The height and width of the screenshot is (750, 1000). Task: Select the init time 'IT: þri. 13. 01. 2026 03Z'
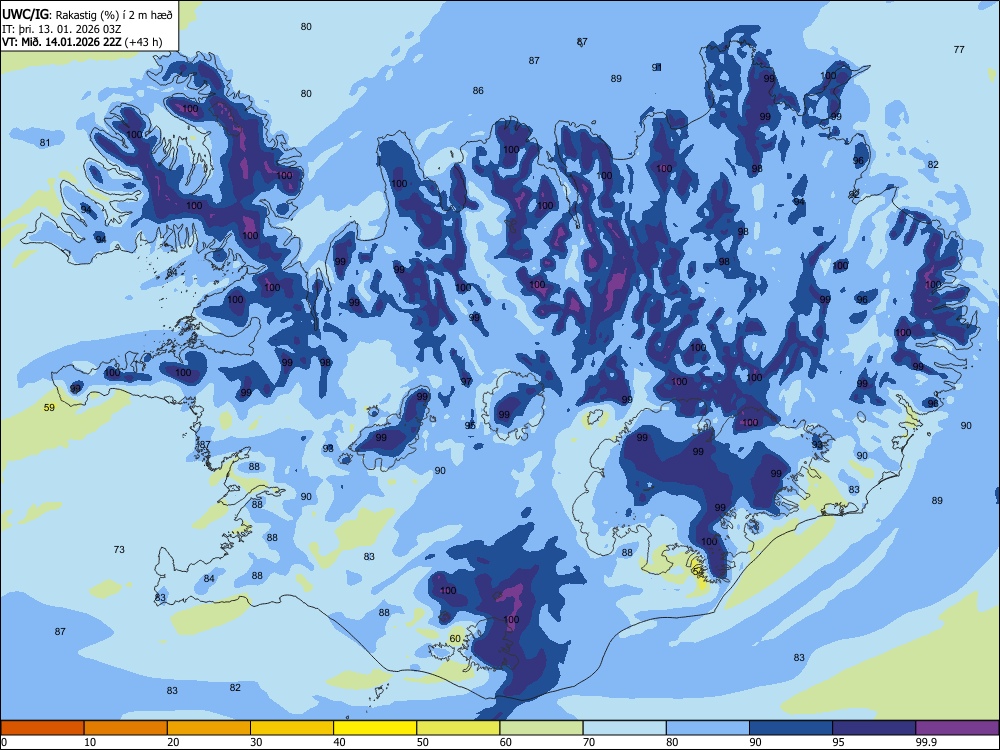pyautogui.click(x=61, y=29)
